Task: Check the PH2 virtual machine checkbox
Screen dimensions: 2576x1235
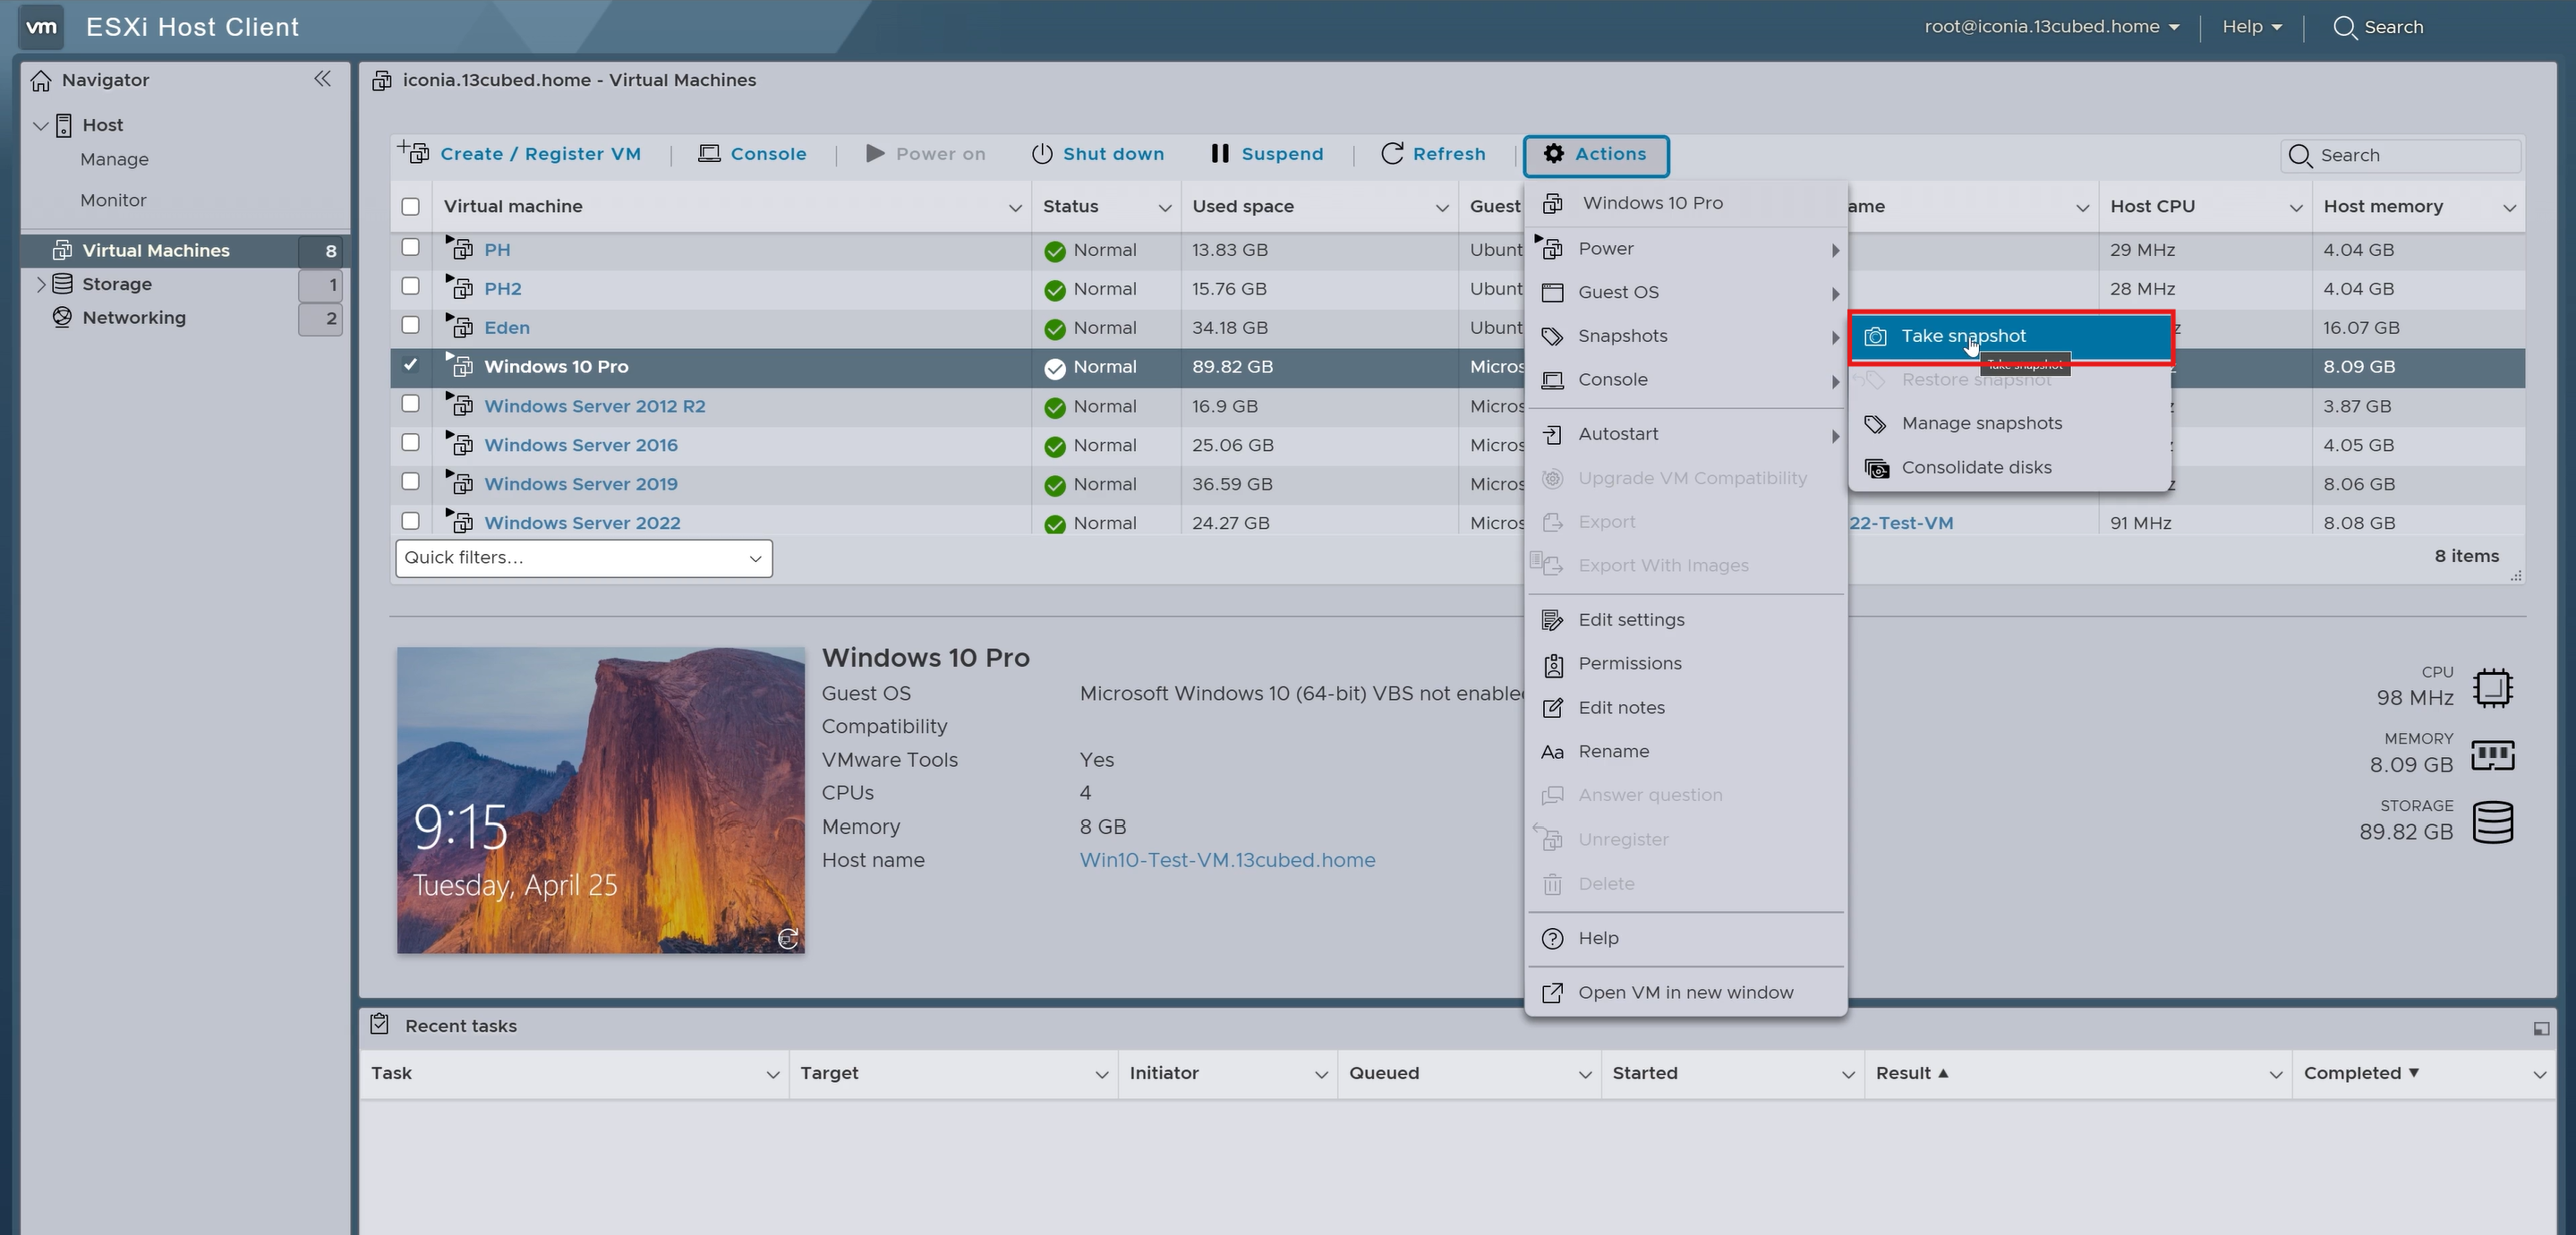Action: pos(410,287)
